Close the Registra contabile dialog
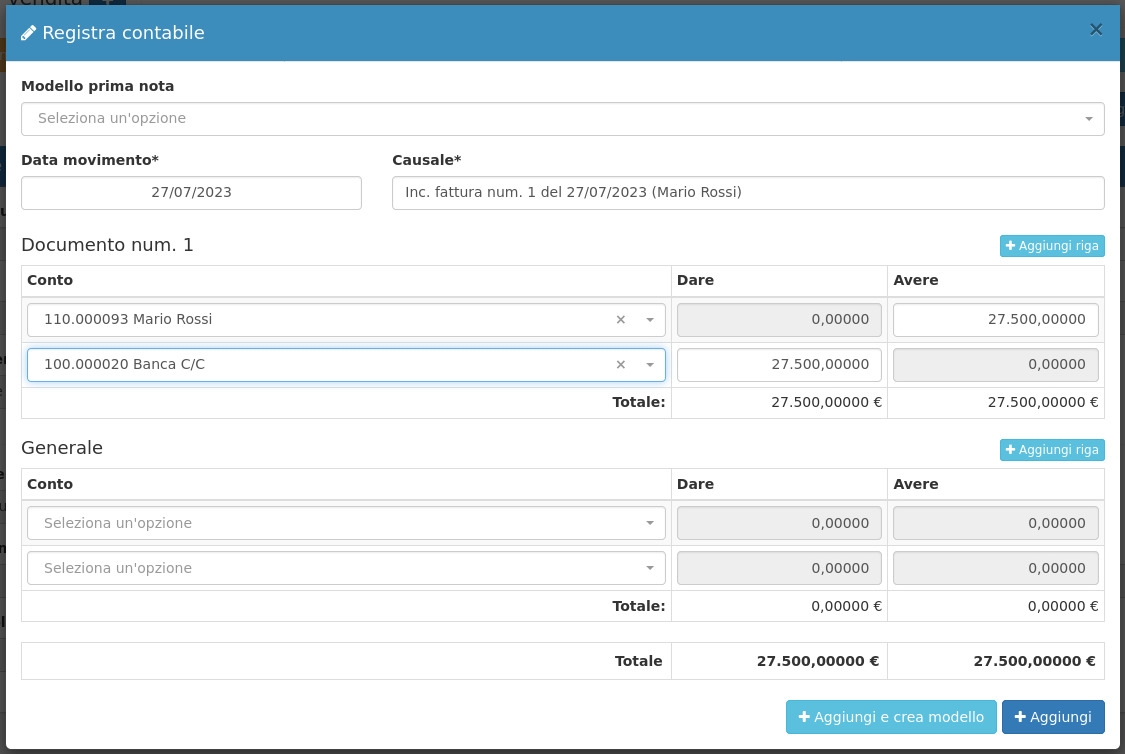The image size is (1125, 754). pos(1096,30)
